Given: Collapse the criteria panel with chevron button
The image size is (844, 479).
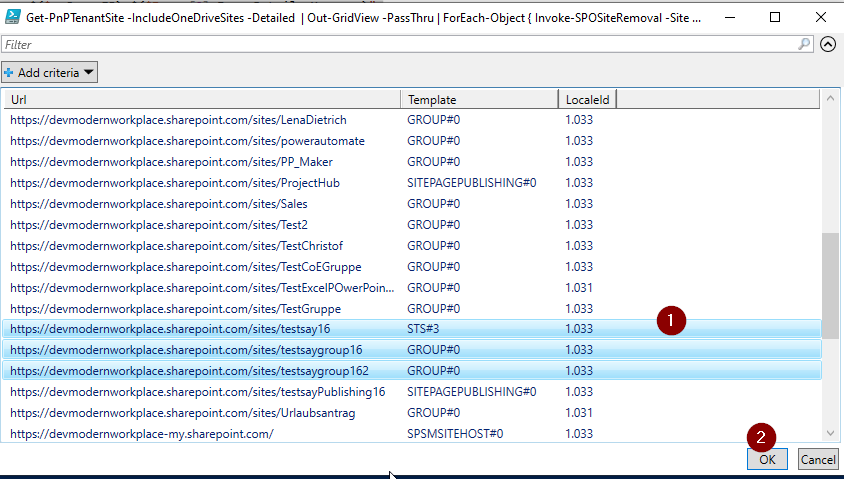Looking at the screenshot, I should (827, 44).
